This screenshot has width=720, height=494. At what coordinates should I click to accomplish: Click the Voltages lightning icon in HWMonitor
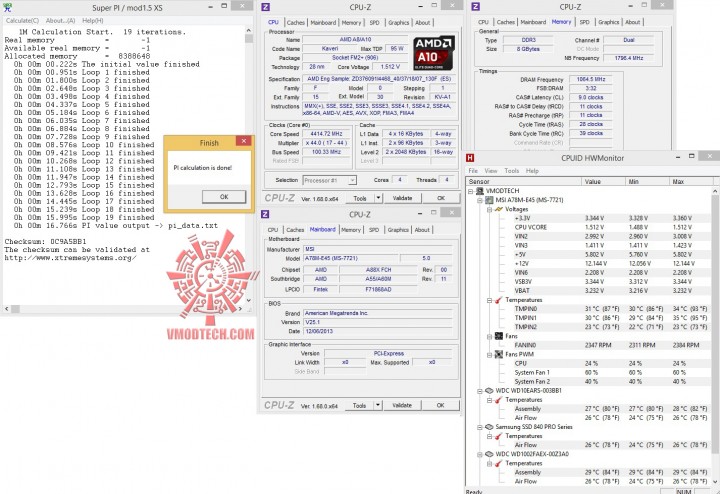499,209
